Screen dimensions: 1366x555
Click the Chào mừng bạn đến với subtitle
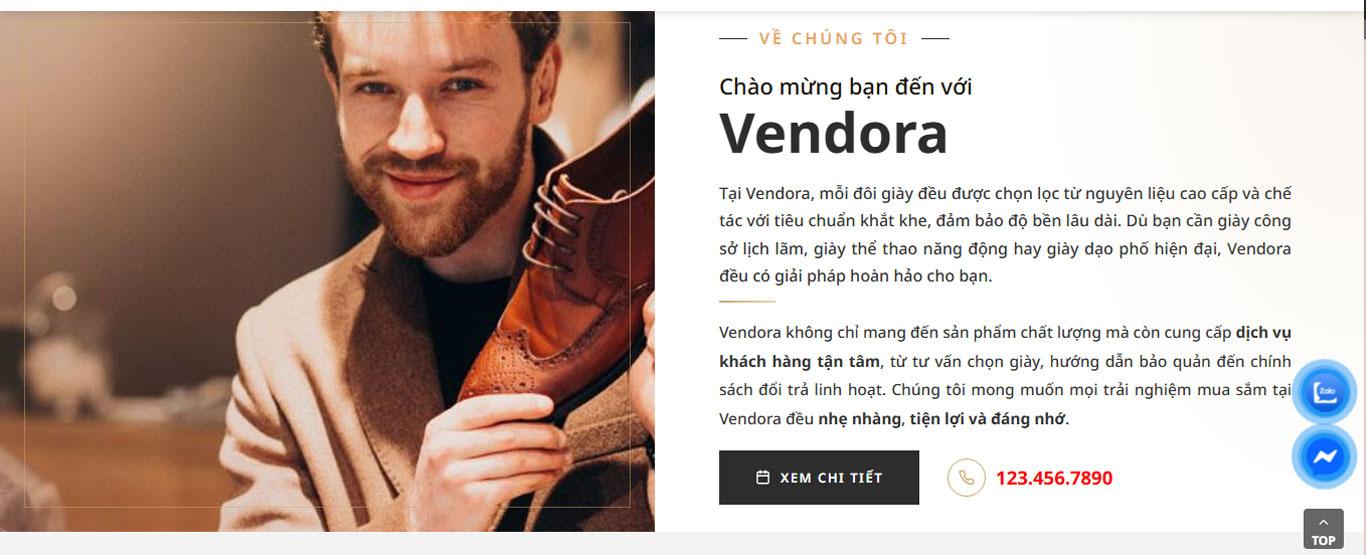coord(845,87)
